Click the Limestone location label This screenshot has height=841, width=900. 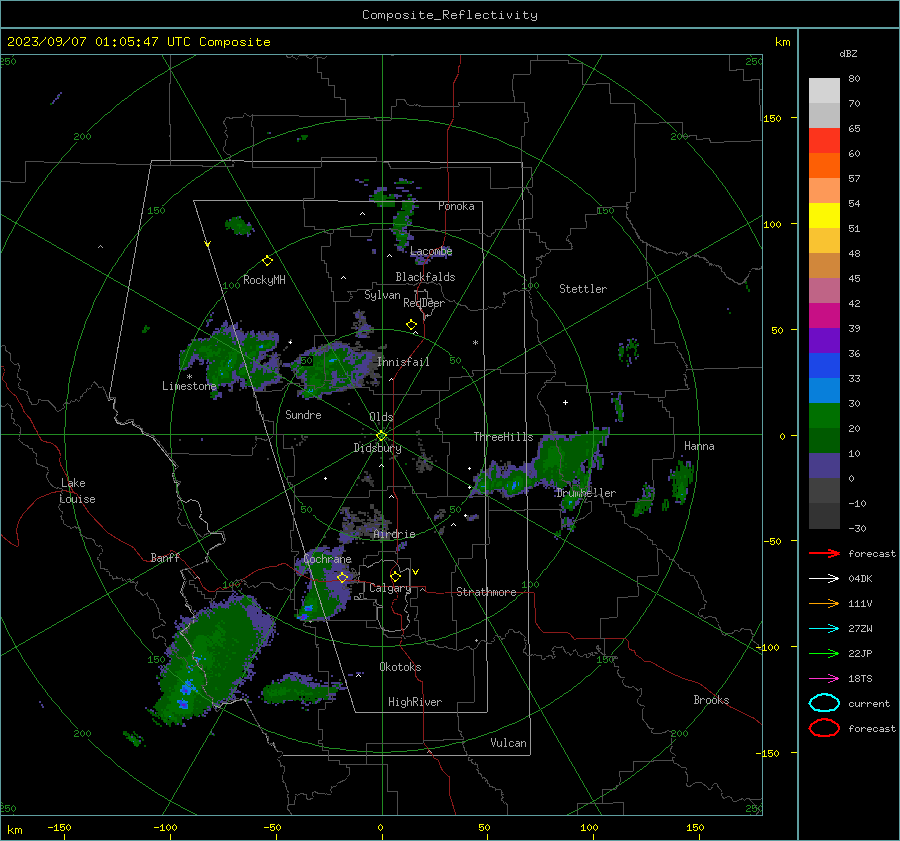189,386
